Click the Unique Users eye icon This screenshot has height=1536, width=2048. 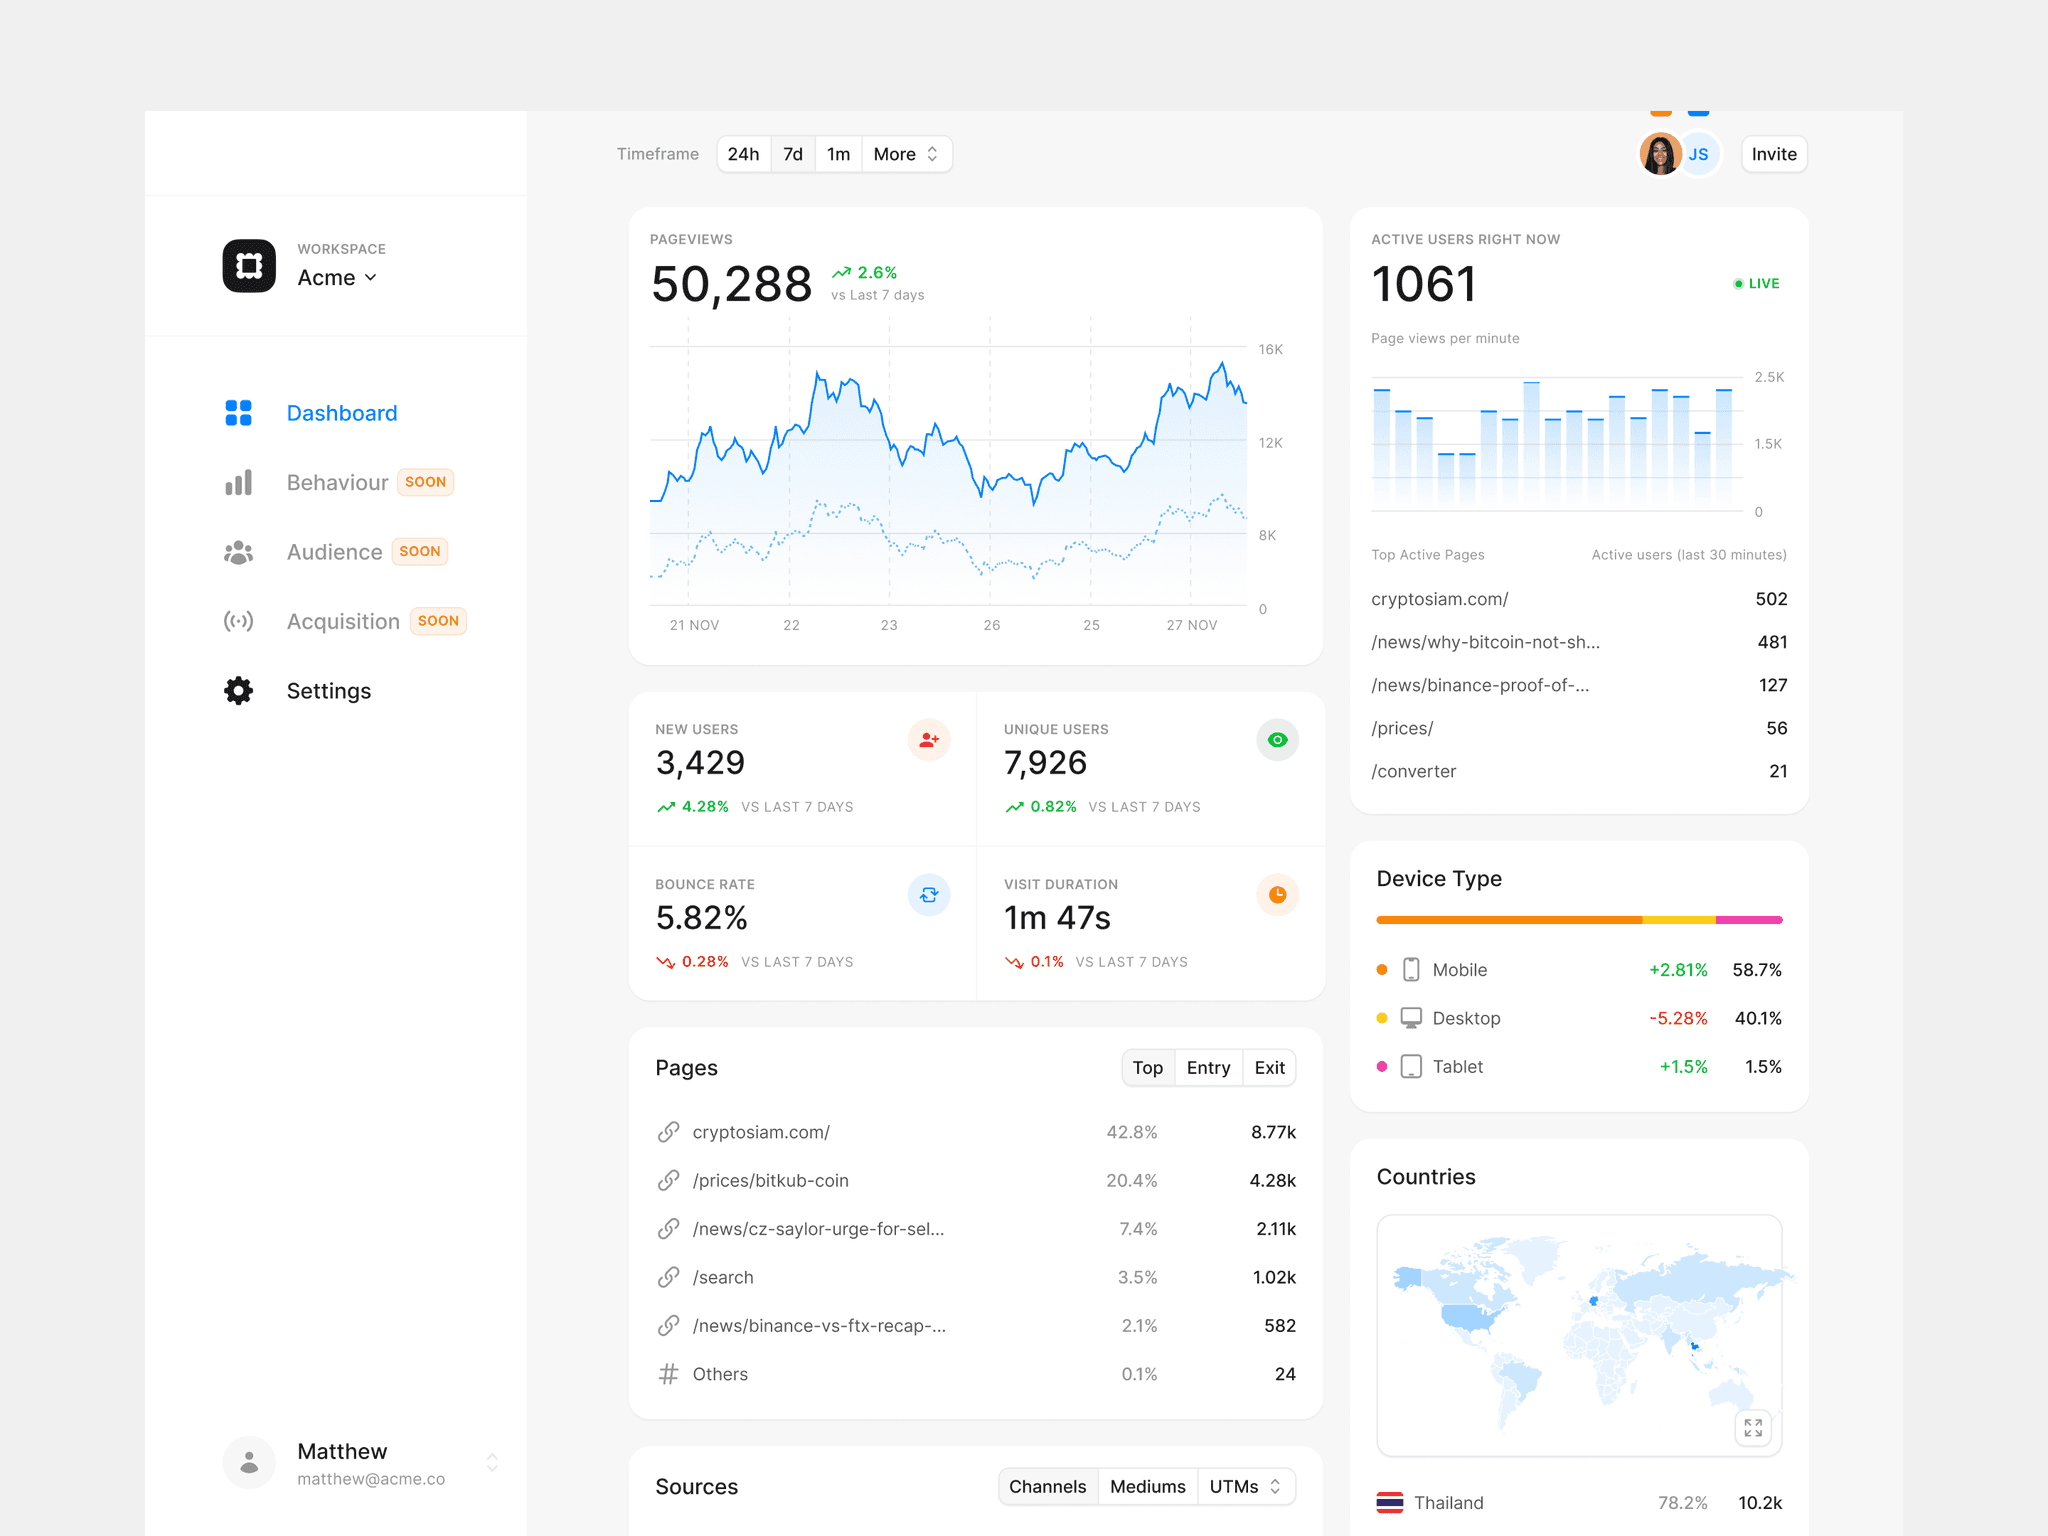coord(1277,740)
